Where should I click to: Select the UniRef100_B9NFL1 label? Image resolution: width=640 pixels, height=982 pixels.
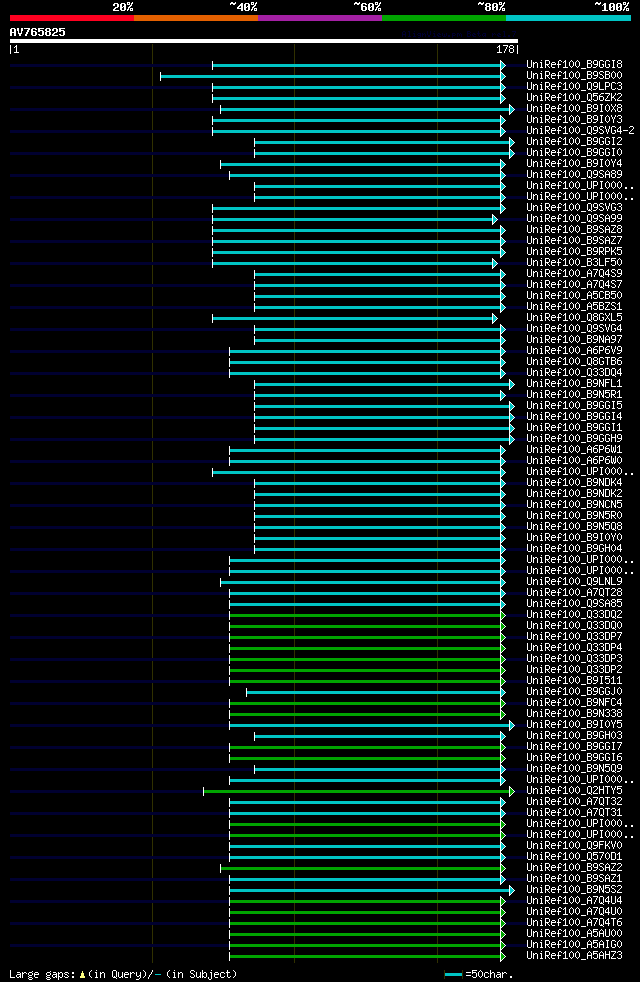click(x=574, y=383)
